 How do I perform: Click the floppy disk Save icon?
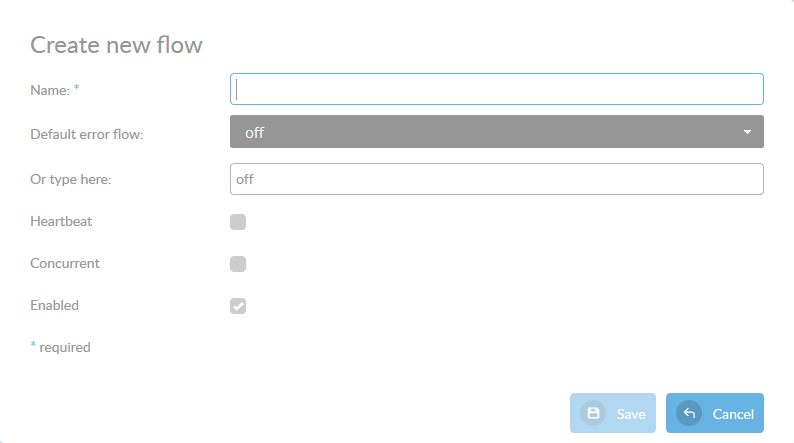pyautogui.click(x=593, y=413)
